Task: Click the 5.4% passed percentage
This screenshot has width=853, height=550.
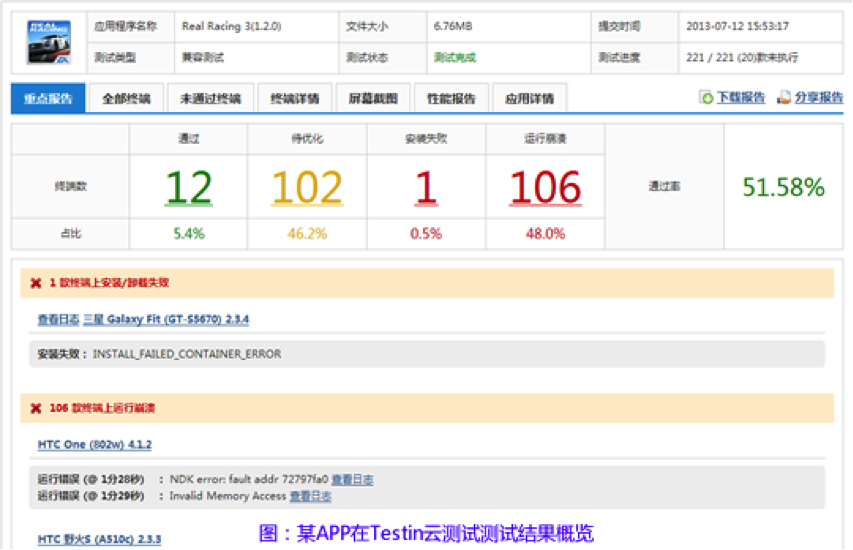Action: click(x=189, y=234)
